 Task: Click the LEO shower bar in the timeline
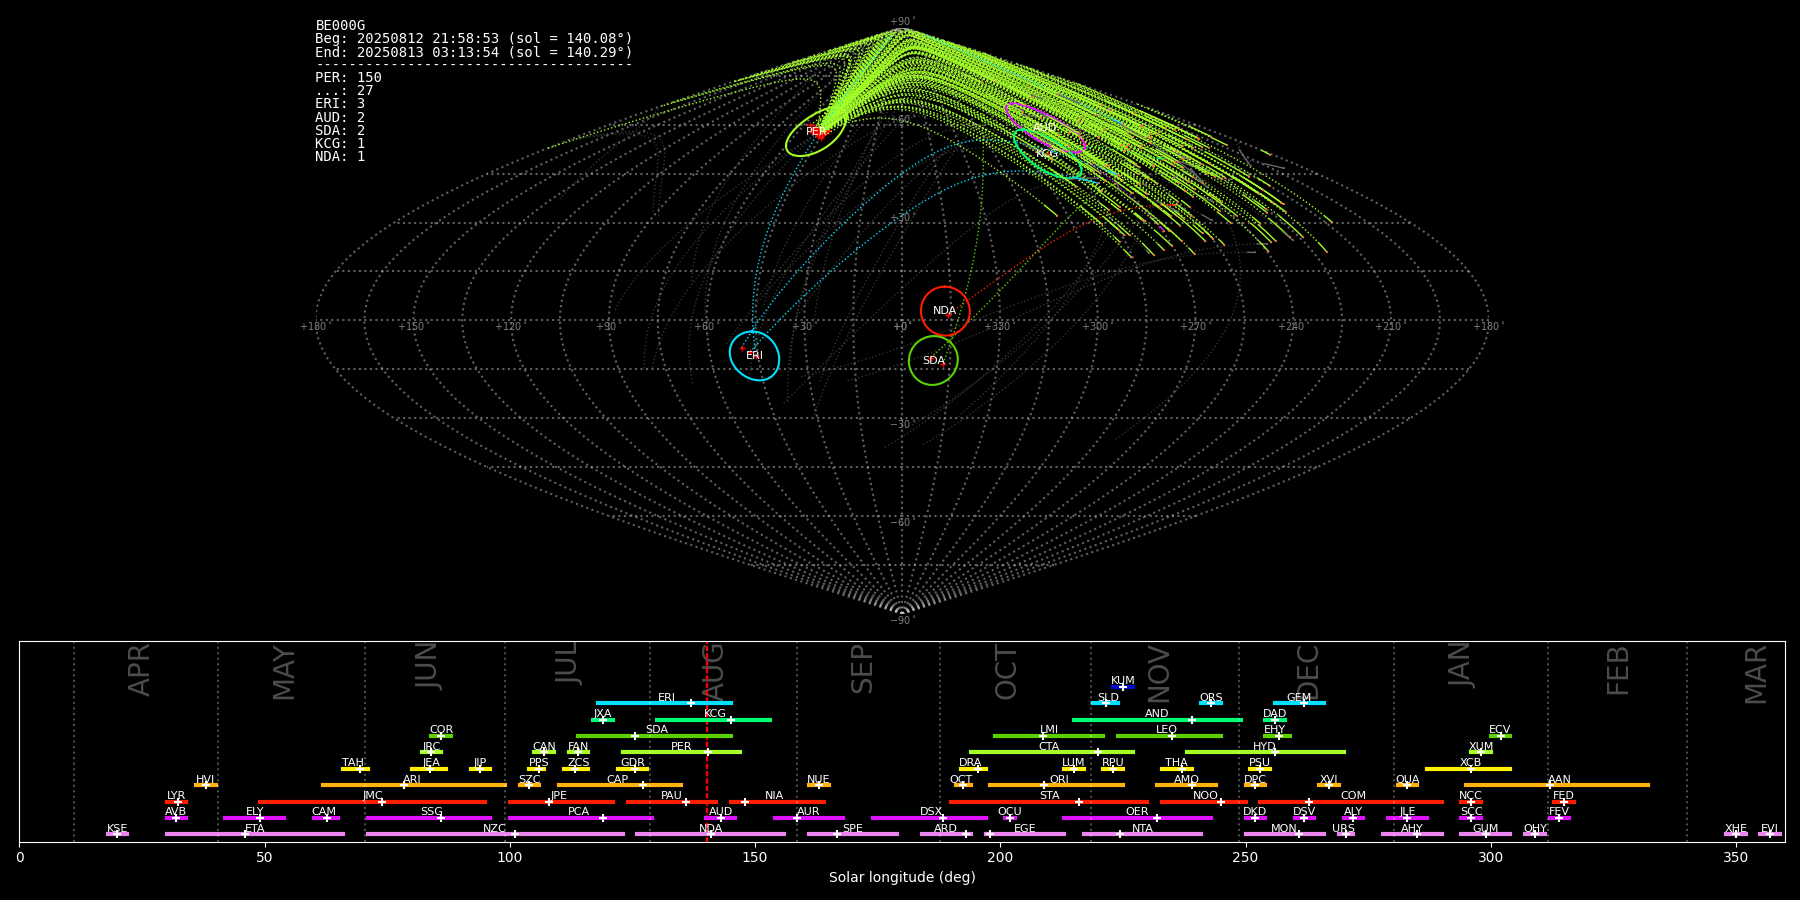pos(1169,736)
